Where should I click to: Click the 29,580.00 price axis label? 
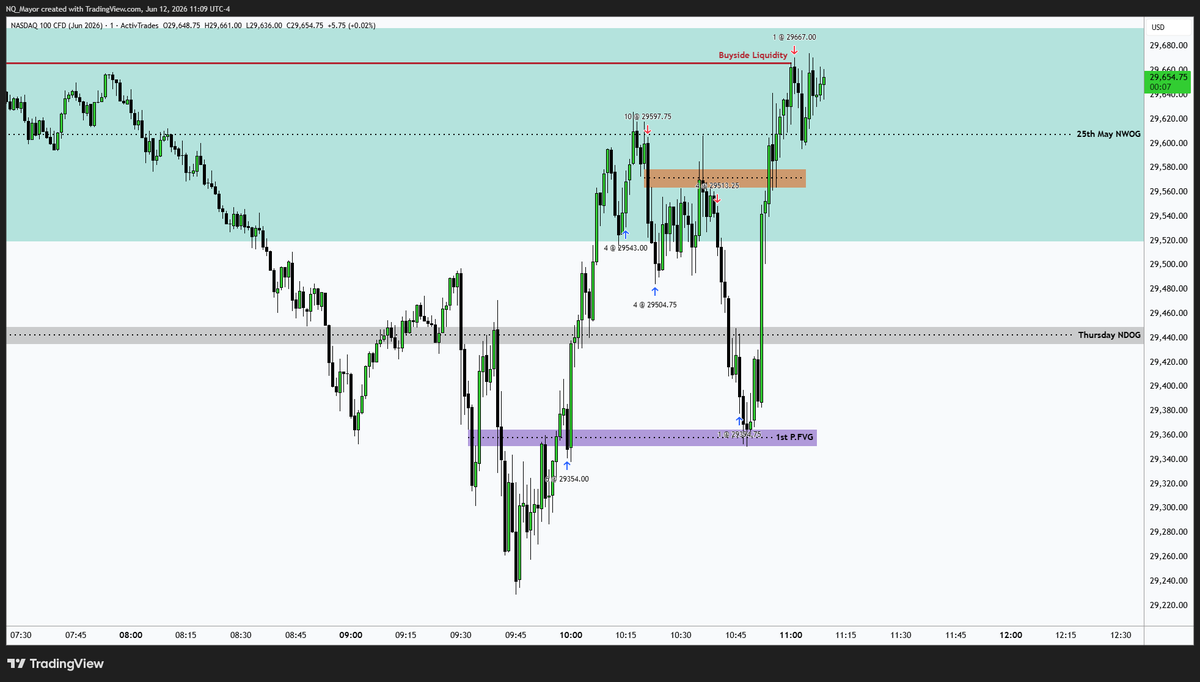pos(1168,167)
